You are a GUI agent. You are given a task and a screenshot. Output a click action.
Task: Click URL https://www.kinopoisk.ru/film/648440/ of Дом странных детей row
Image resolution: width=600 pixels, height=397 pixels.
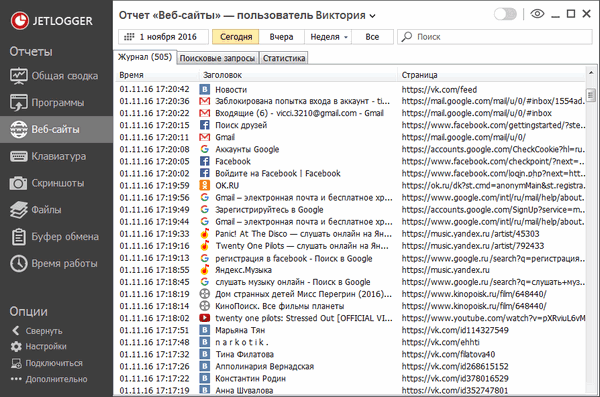474,294
